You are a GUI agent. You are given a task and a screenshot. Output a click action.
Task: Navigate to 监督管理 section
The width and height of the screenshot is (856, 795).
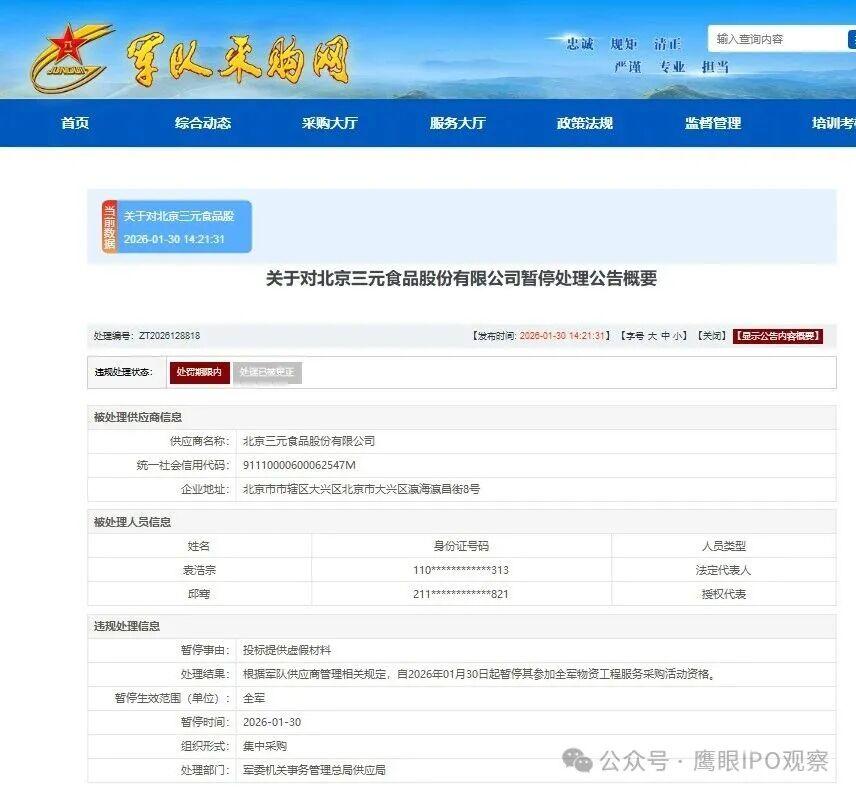coord(713,123)
